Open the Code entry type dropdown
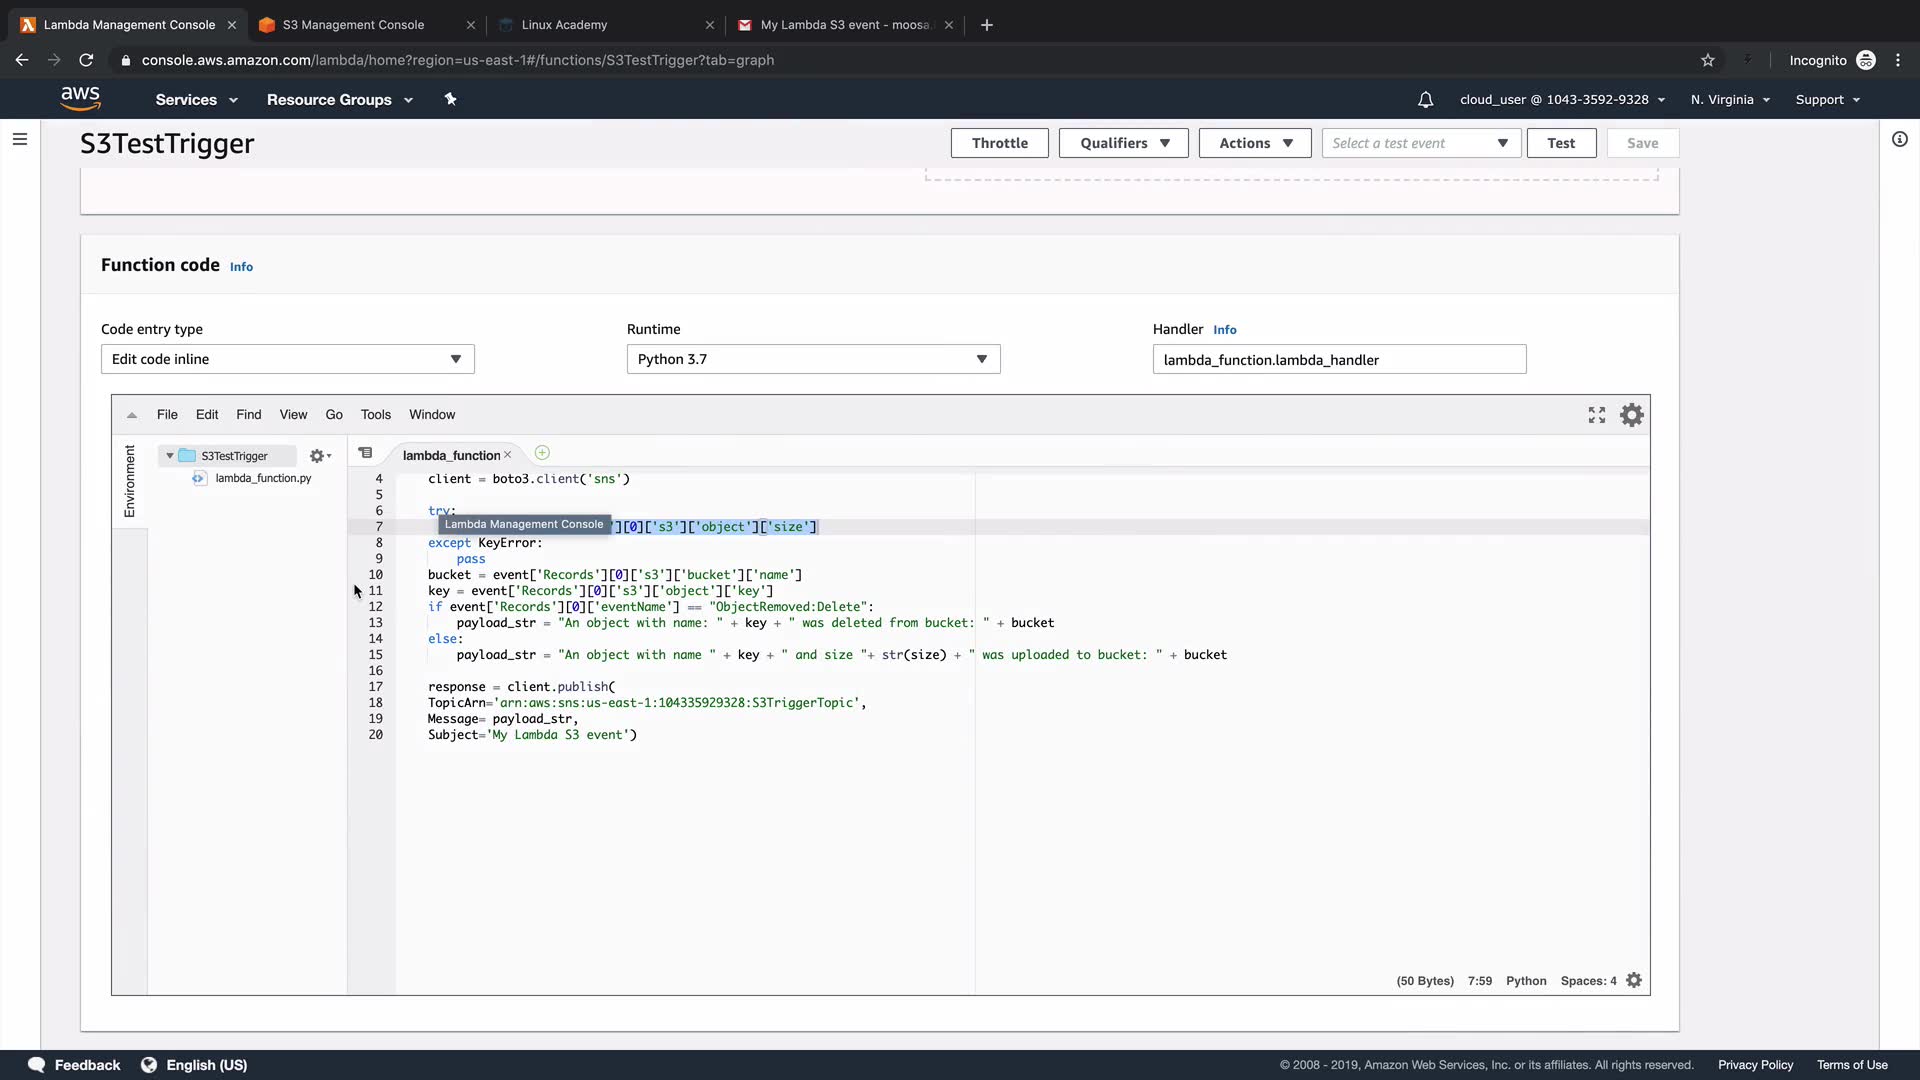 (287, 359)
